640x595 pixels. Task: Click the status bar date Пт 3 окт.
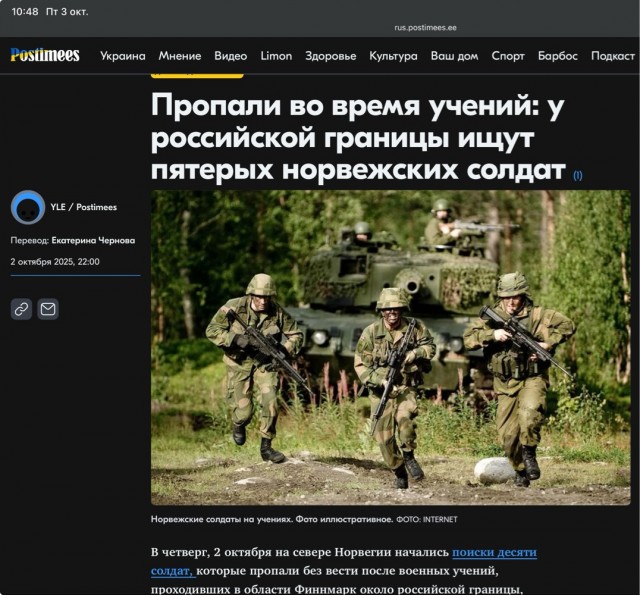point(67,11)
